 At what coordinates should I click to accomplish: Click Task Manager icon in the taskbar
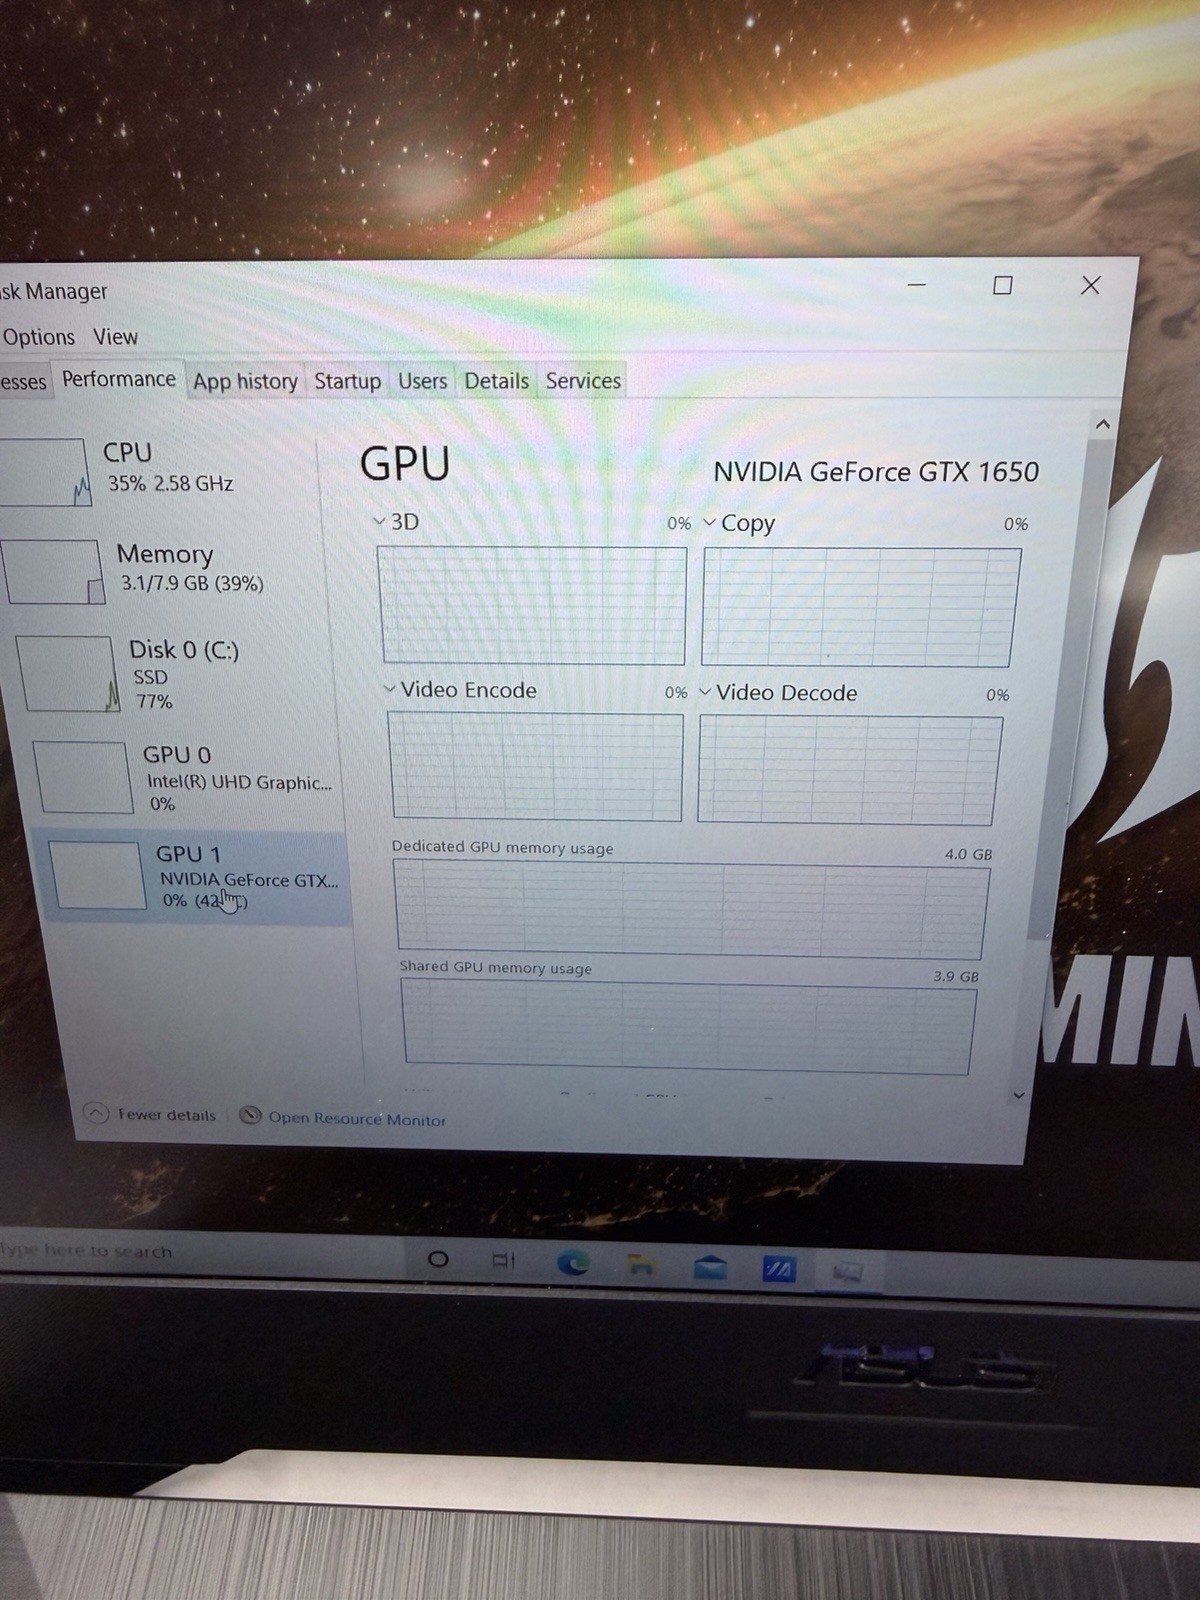click(x=847, y=1272)
